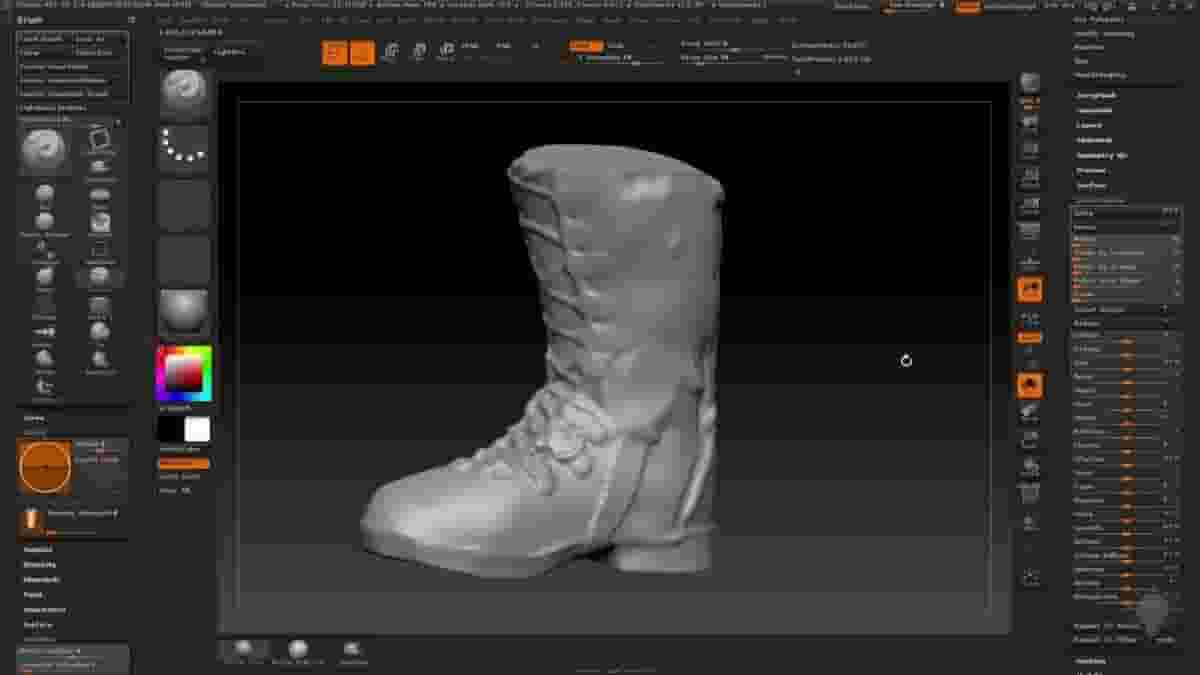Toggle the orange Edit mode button
The image size is (1200, 675).
coord(333,47)
